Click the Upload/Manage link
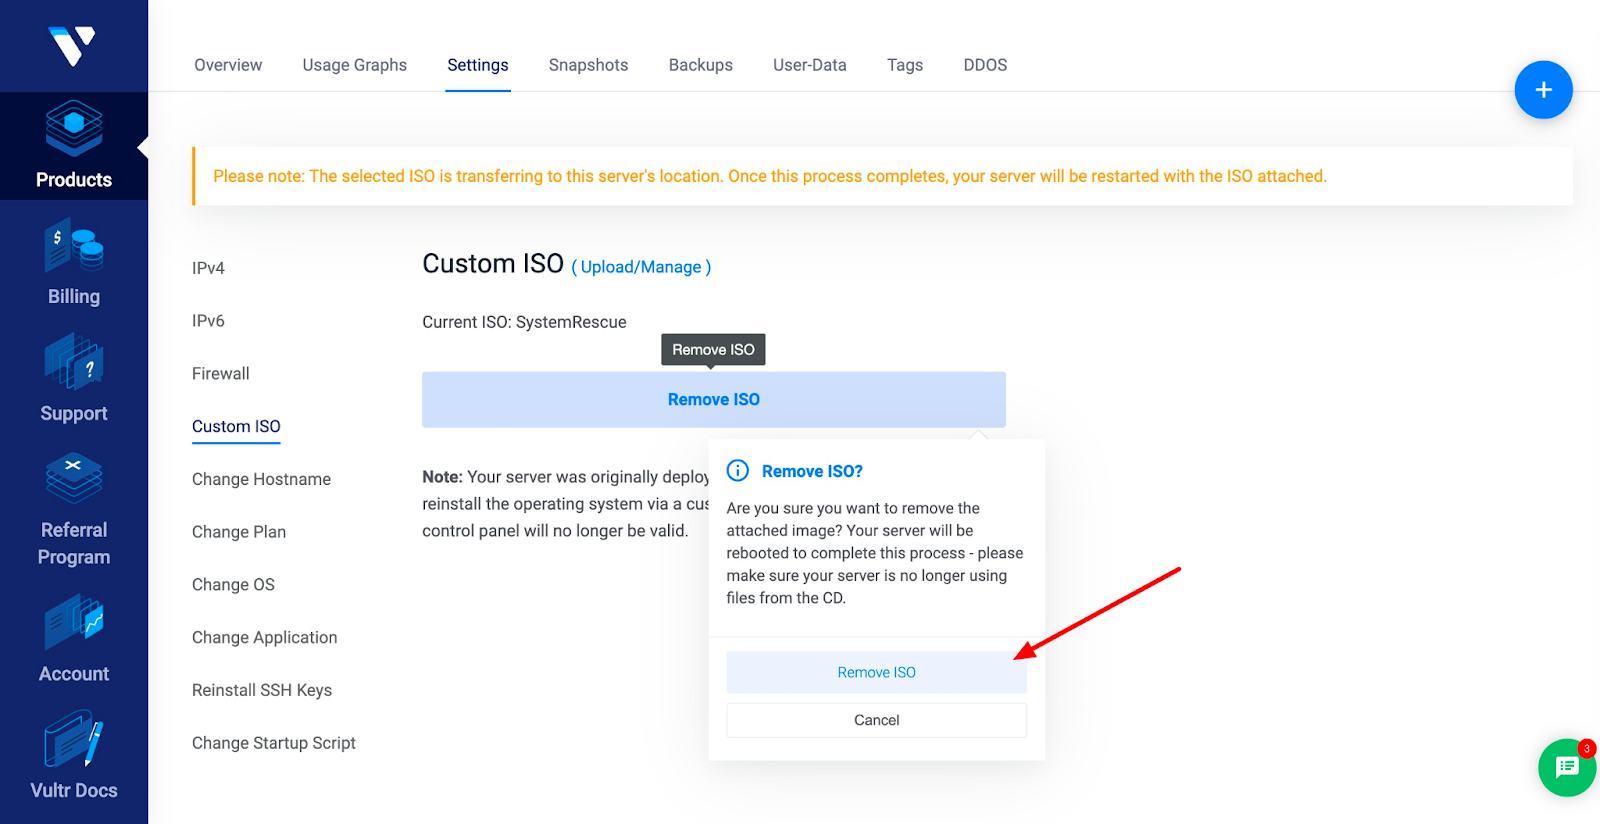 (x=641, y=267)
